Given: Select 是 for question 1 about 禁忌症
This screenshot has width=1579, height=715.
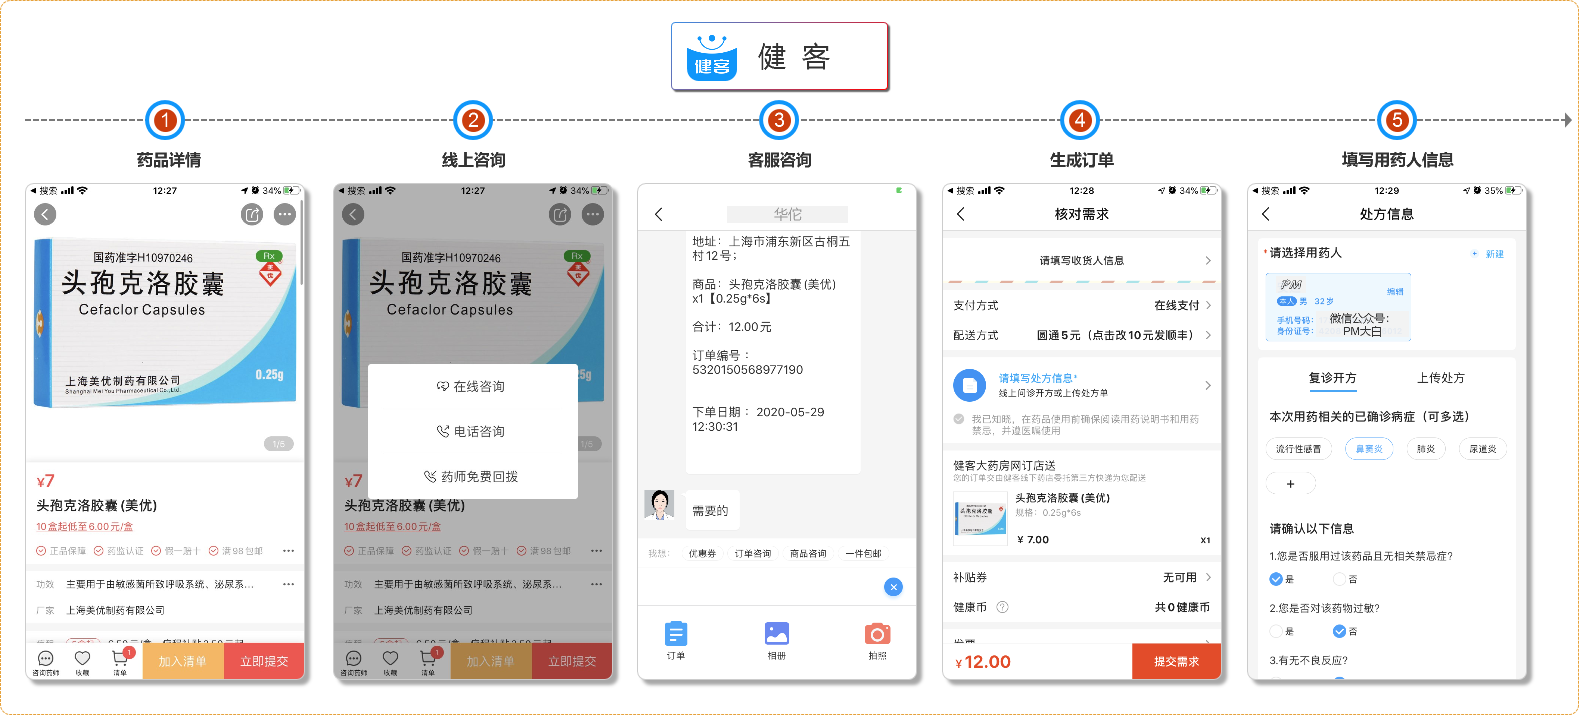Looking at the screenshot, I should click(1276, 579).
